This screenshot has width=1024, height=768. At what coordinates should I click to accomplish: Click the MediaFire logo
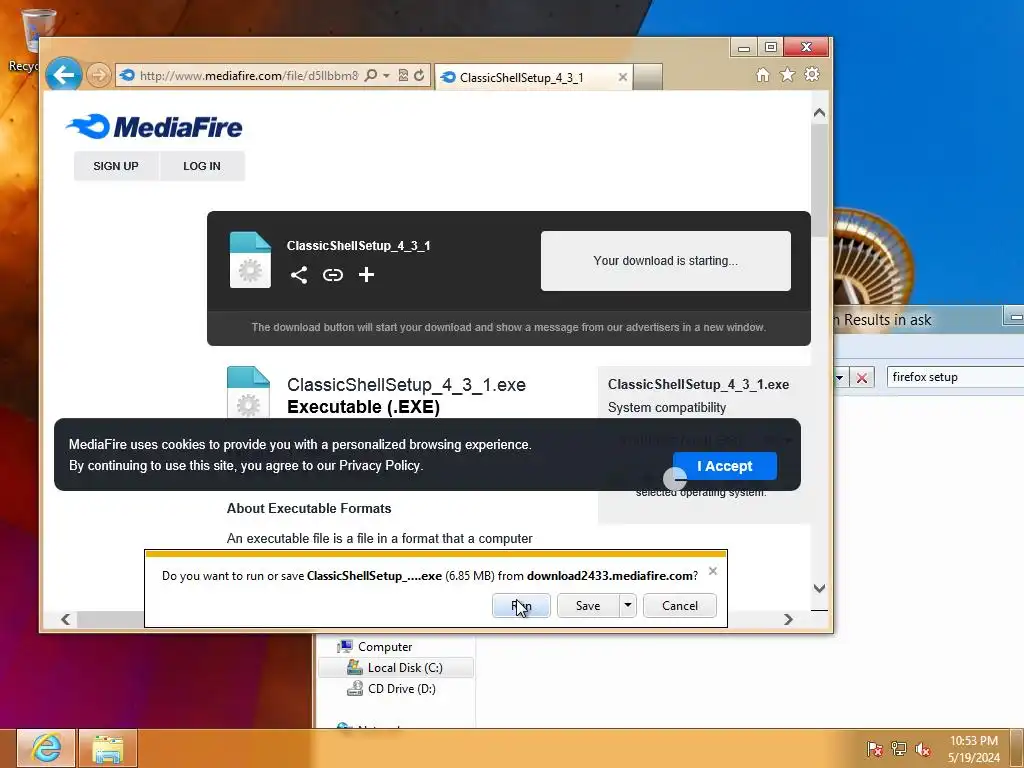[154, 127]
